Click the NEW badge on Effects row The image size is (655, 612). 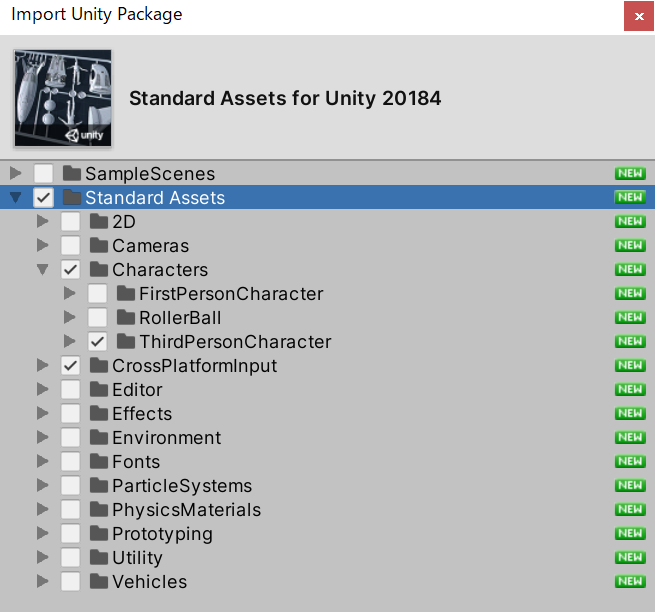[630, 414]
